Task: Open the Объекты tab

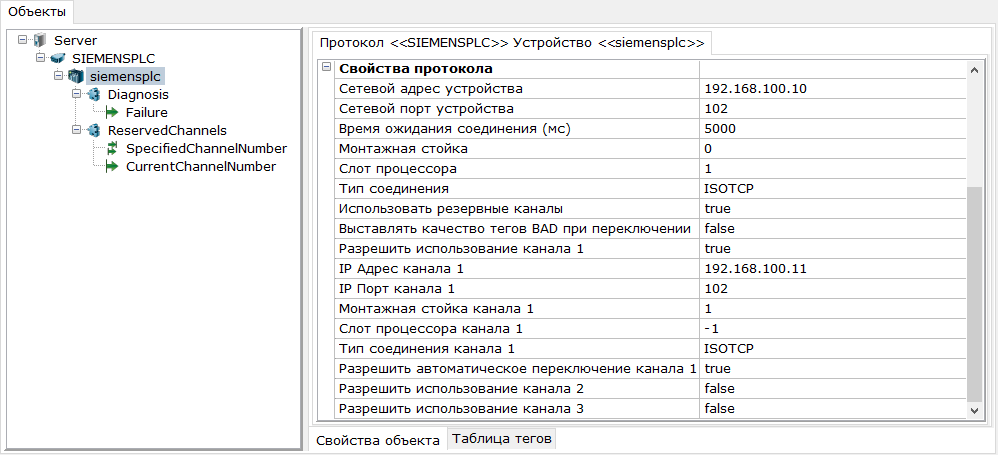Action: 37,11
